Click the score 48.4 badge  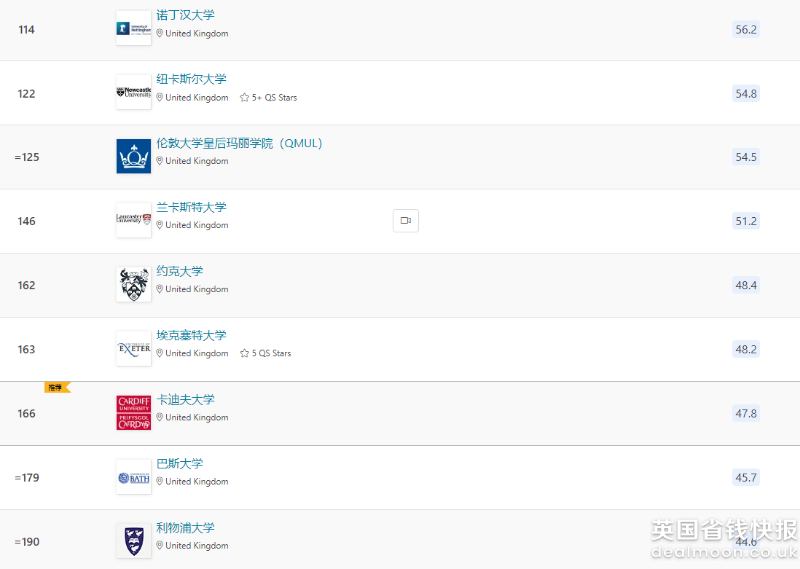pos(746,285)
